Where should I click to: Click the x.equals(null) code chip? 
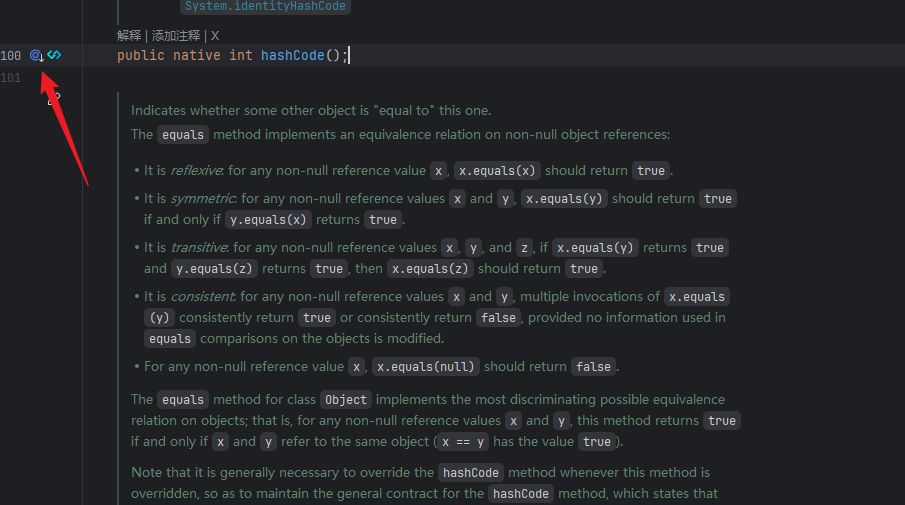point(425,367)
